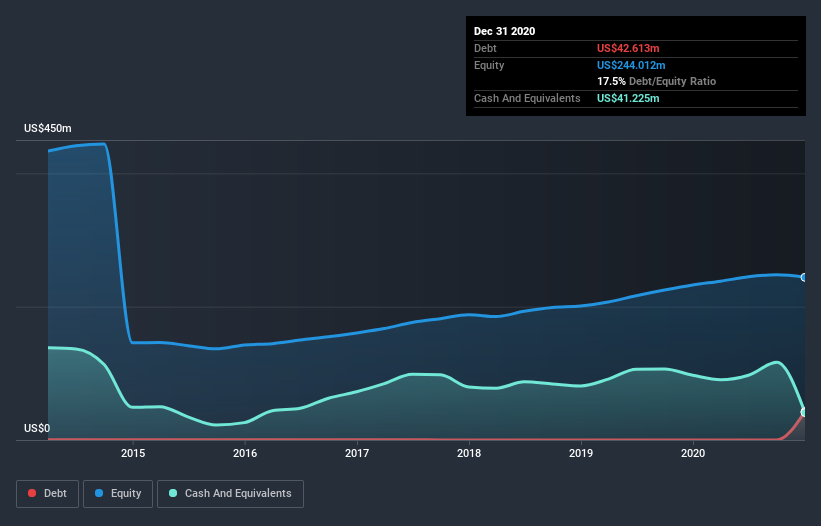
Task: Toggle Cash And Equivalents legend button
Action: pyautogui.click(x=230, y=494)
